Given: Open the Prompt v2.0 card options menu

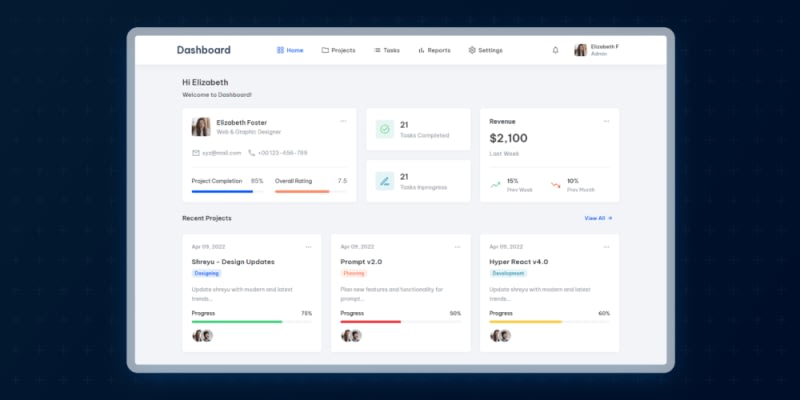Looking at the screenshot, I should pyautogui.click(x=457, y=246).
